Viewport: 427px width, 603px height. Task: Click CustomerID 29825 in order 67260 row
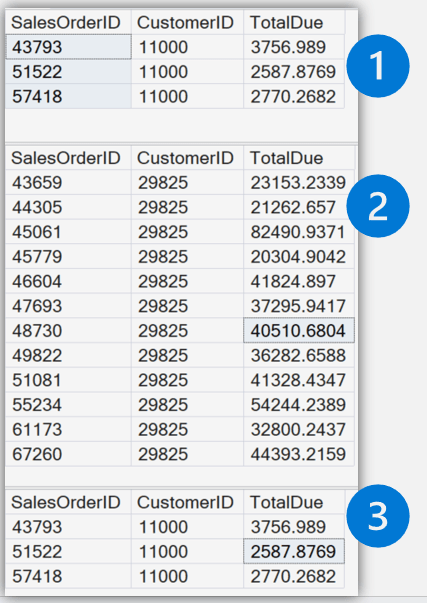pyautogui.click(x=187, y=454)
